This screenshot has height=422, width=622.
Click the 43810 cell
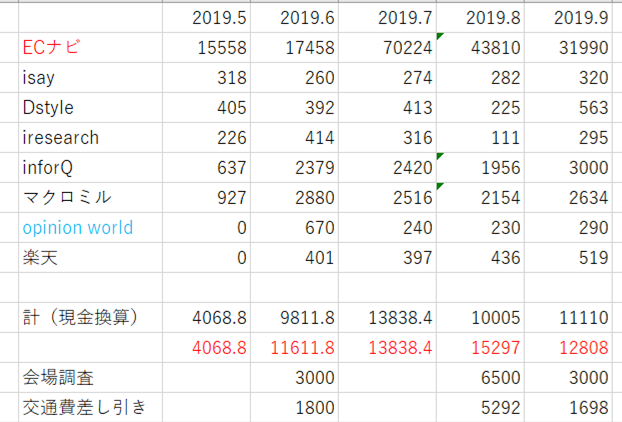(x=480, y=48)
